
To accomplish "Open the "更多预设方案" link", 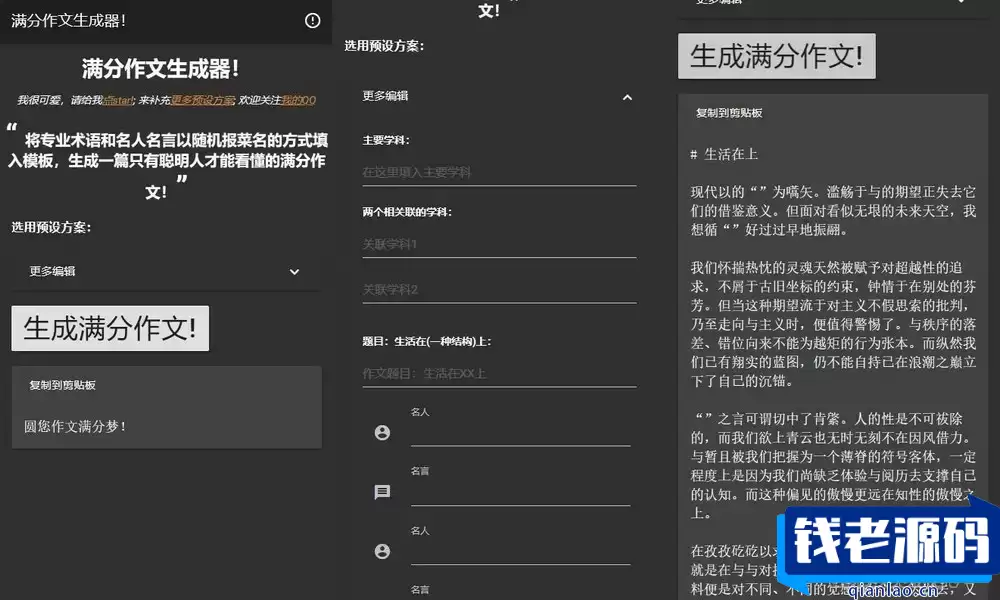I will click(x=203, y=100).
